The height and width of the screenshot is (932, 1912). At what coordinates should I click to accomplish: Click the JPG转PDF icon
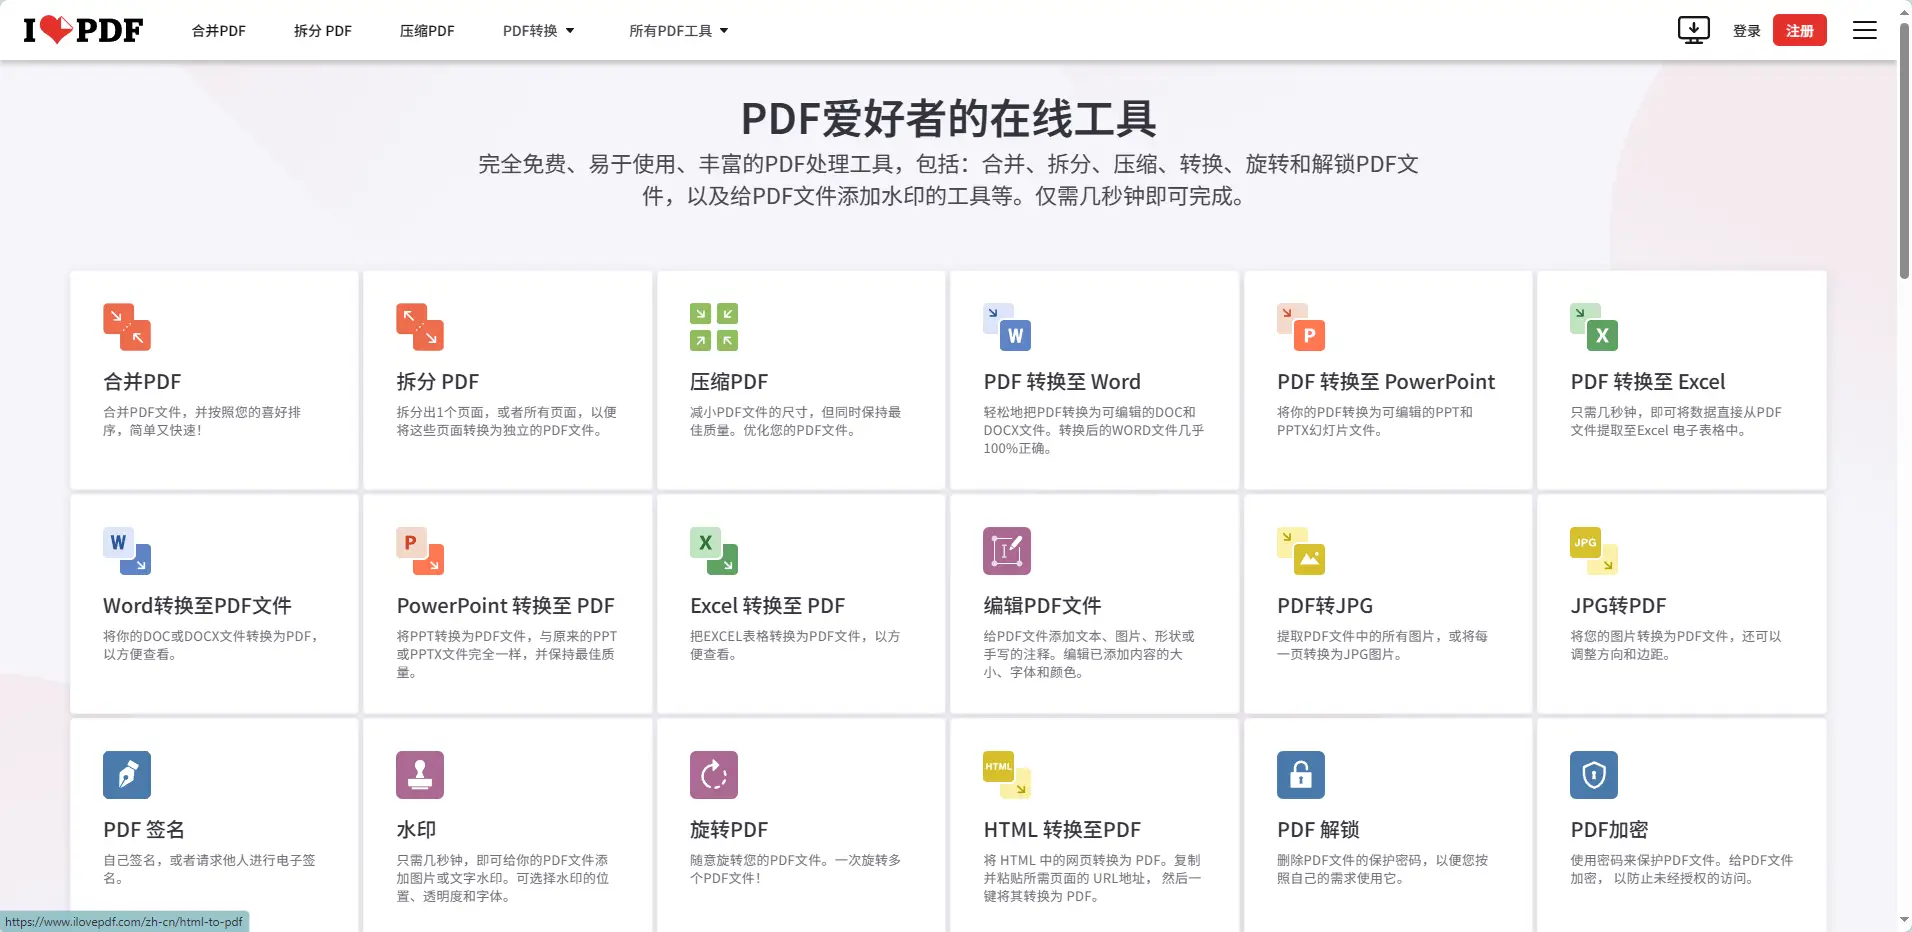tap(1594, 551)
